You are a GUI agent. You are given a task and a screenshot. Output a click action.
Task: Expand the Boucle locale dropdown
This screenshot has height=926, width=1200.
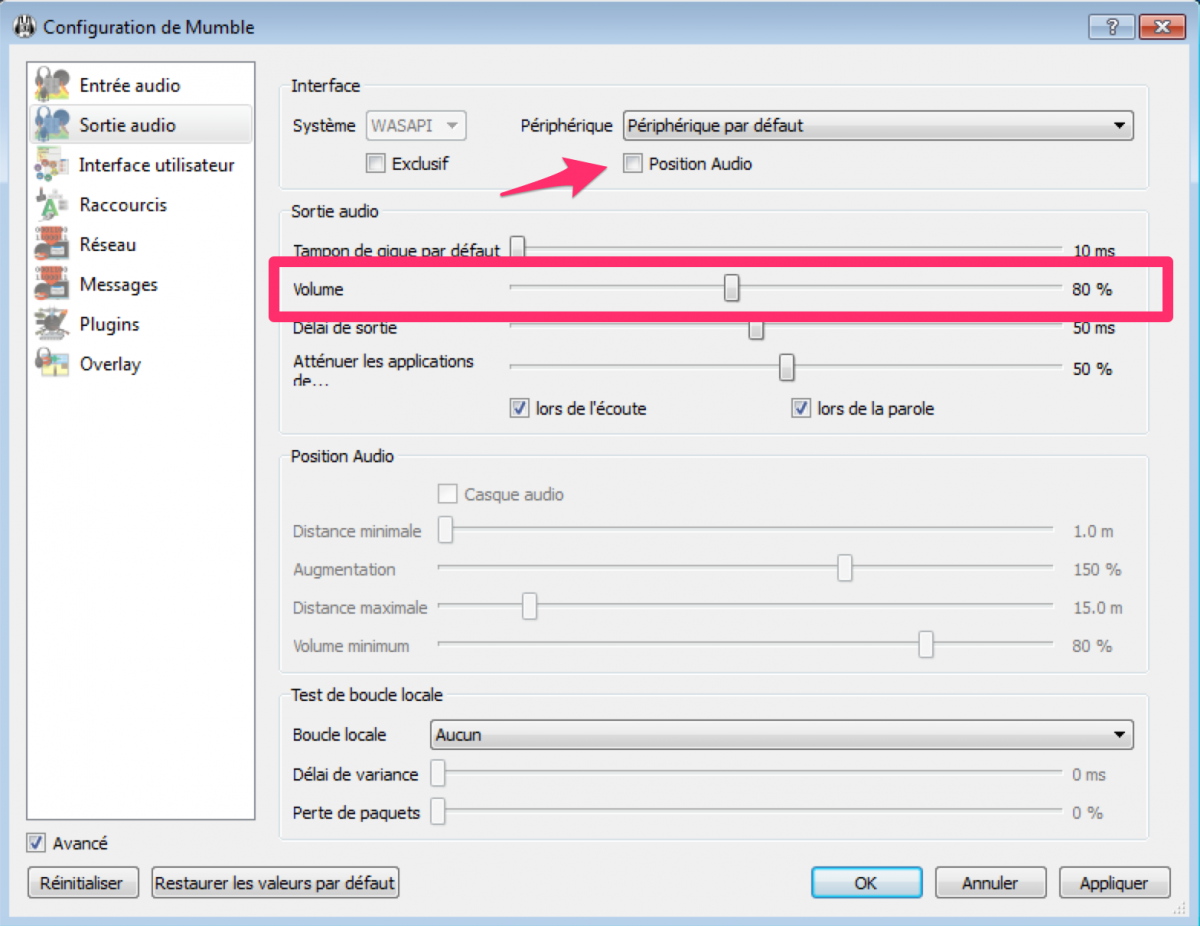pyautogui.click(x=781, y=735)
